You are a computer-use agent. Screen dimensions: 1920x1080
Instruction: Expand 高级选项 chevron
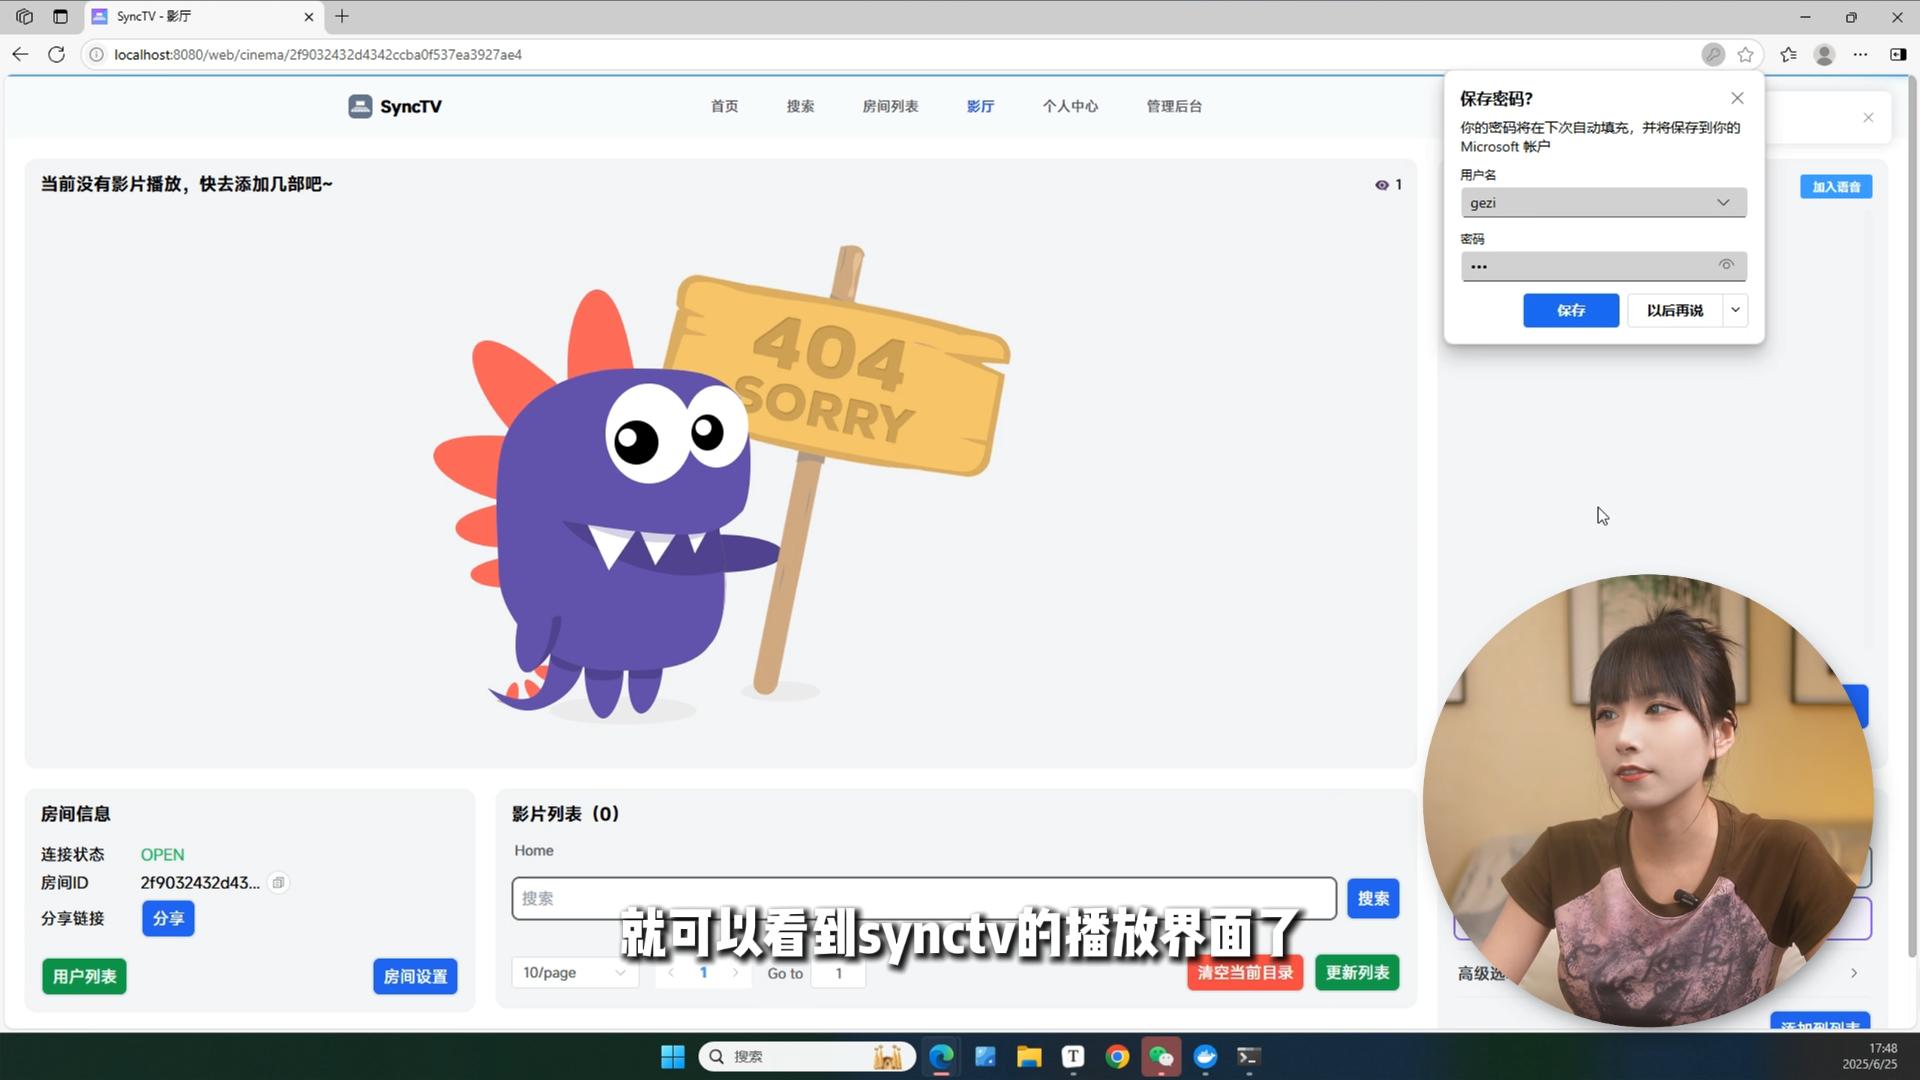1854,973
